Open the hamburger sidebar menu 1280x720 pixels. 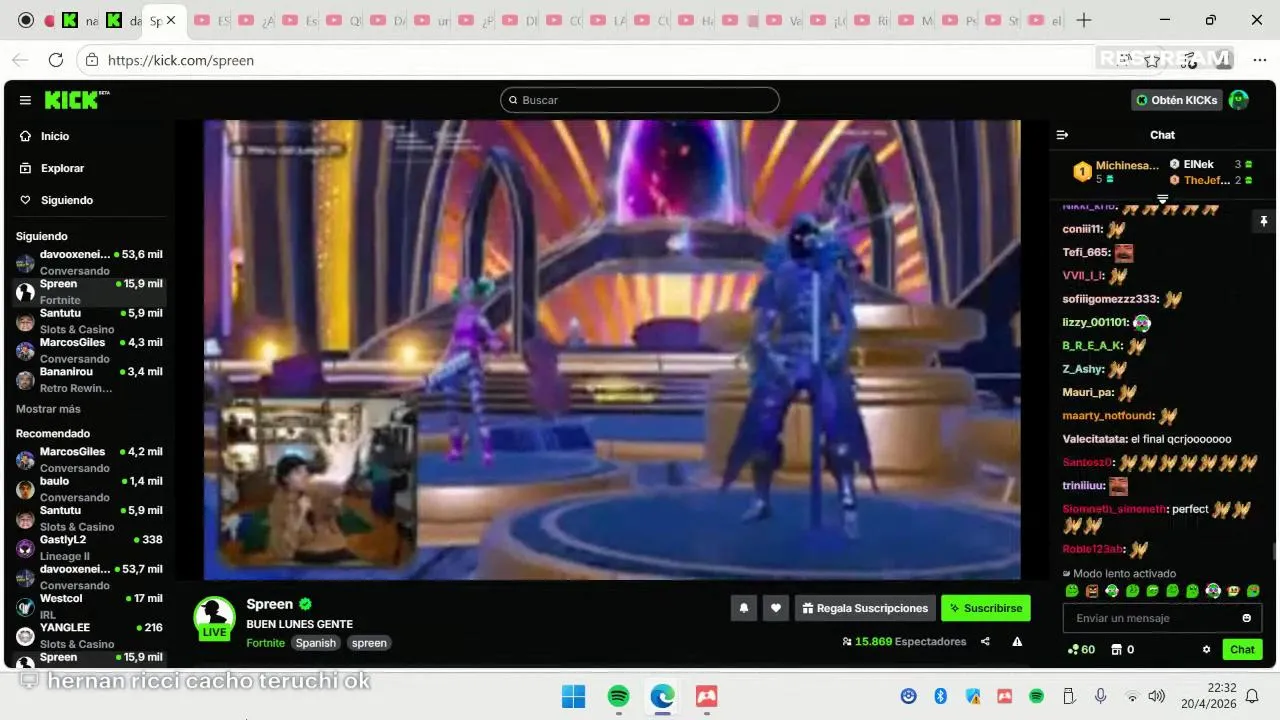pos(25,100)
